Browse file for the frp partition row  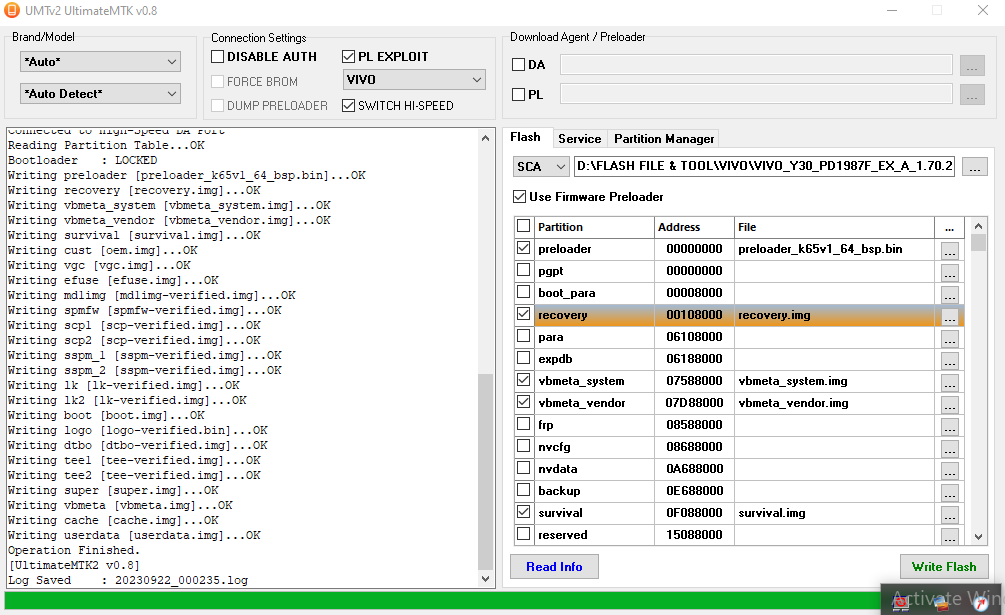[949, 426]
